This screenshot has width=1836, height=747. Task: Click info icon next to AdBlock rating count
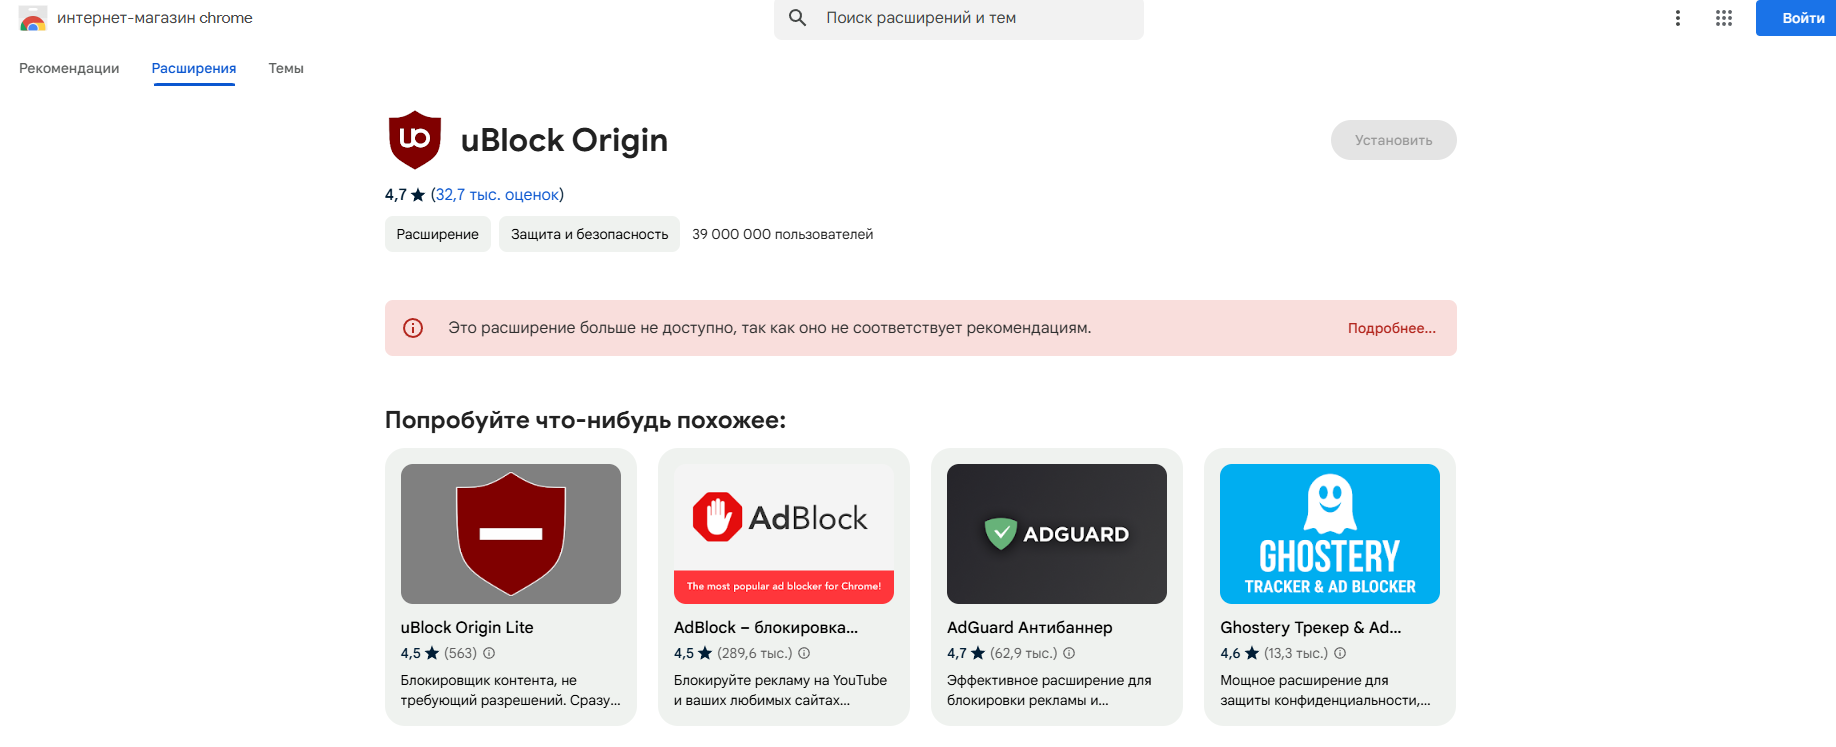pos(804,653)
